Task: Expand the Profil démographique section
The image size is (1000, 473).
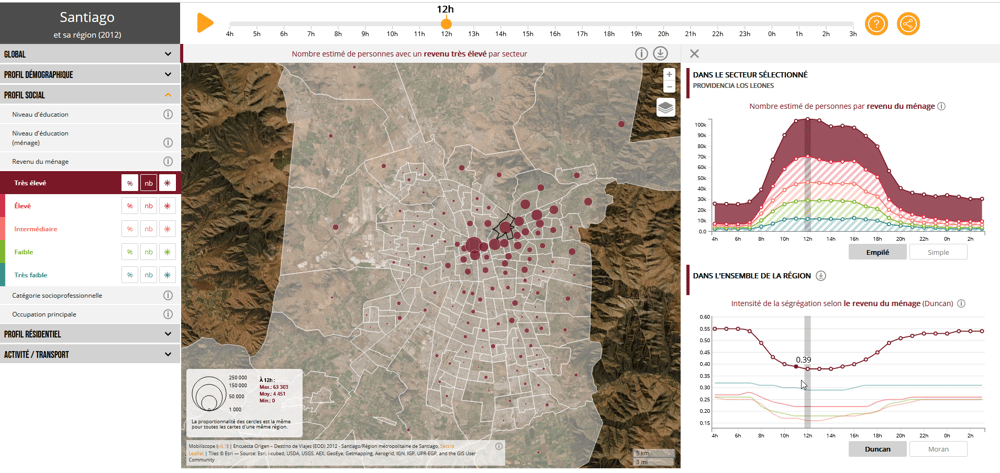Action: [x=91, y=75]
